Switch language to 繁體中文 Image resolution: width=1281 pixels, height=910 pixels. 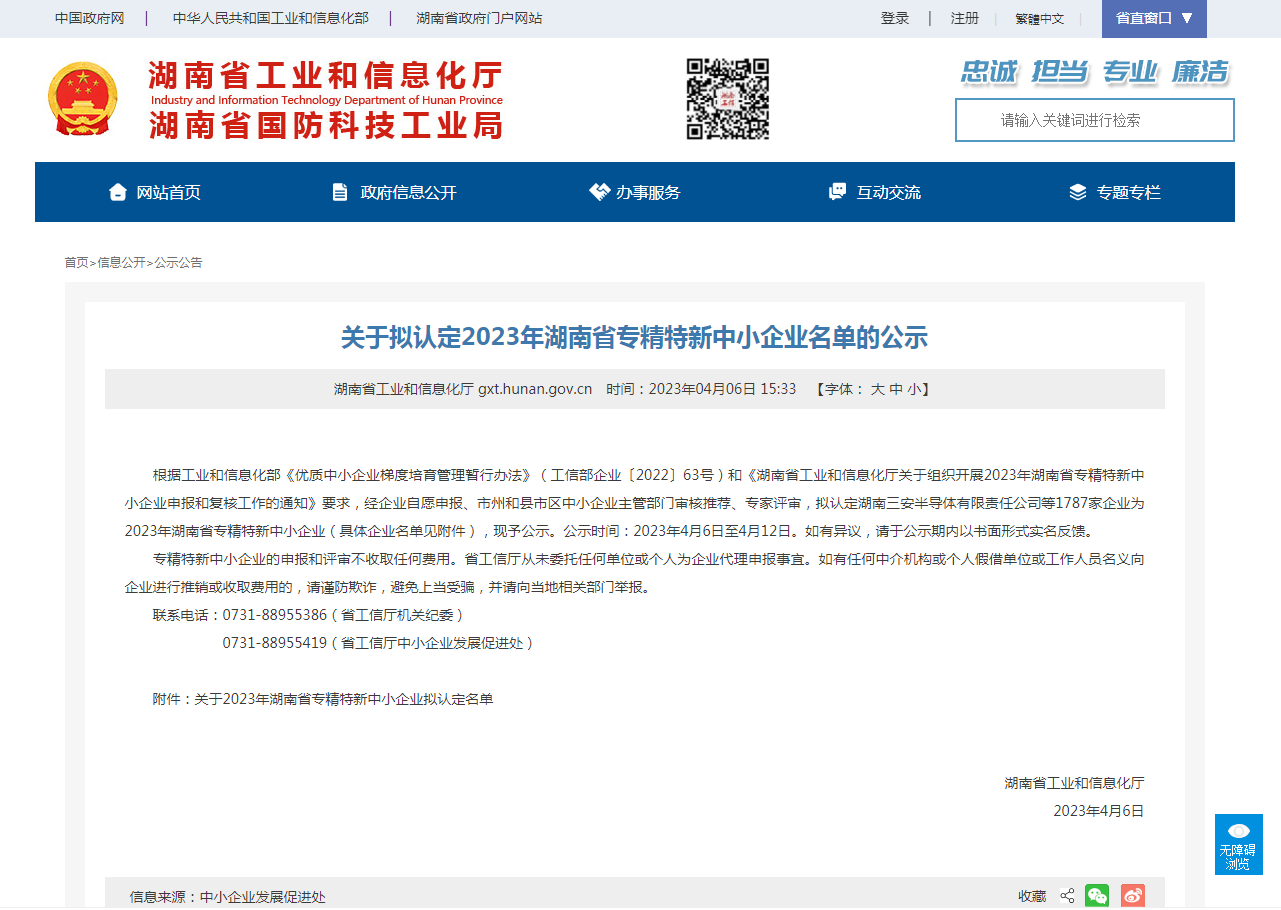coord(1038,18)
